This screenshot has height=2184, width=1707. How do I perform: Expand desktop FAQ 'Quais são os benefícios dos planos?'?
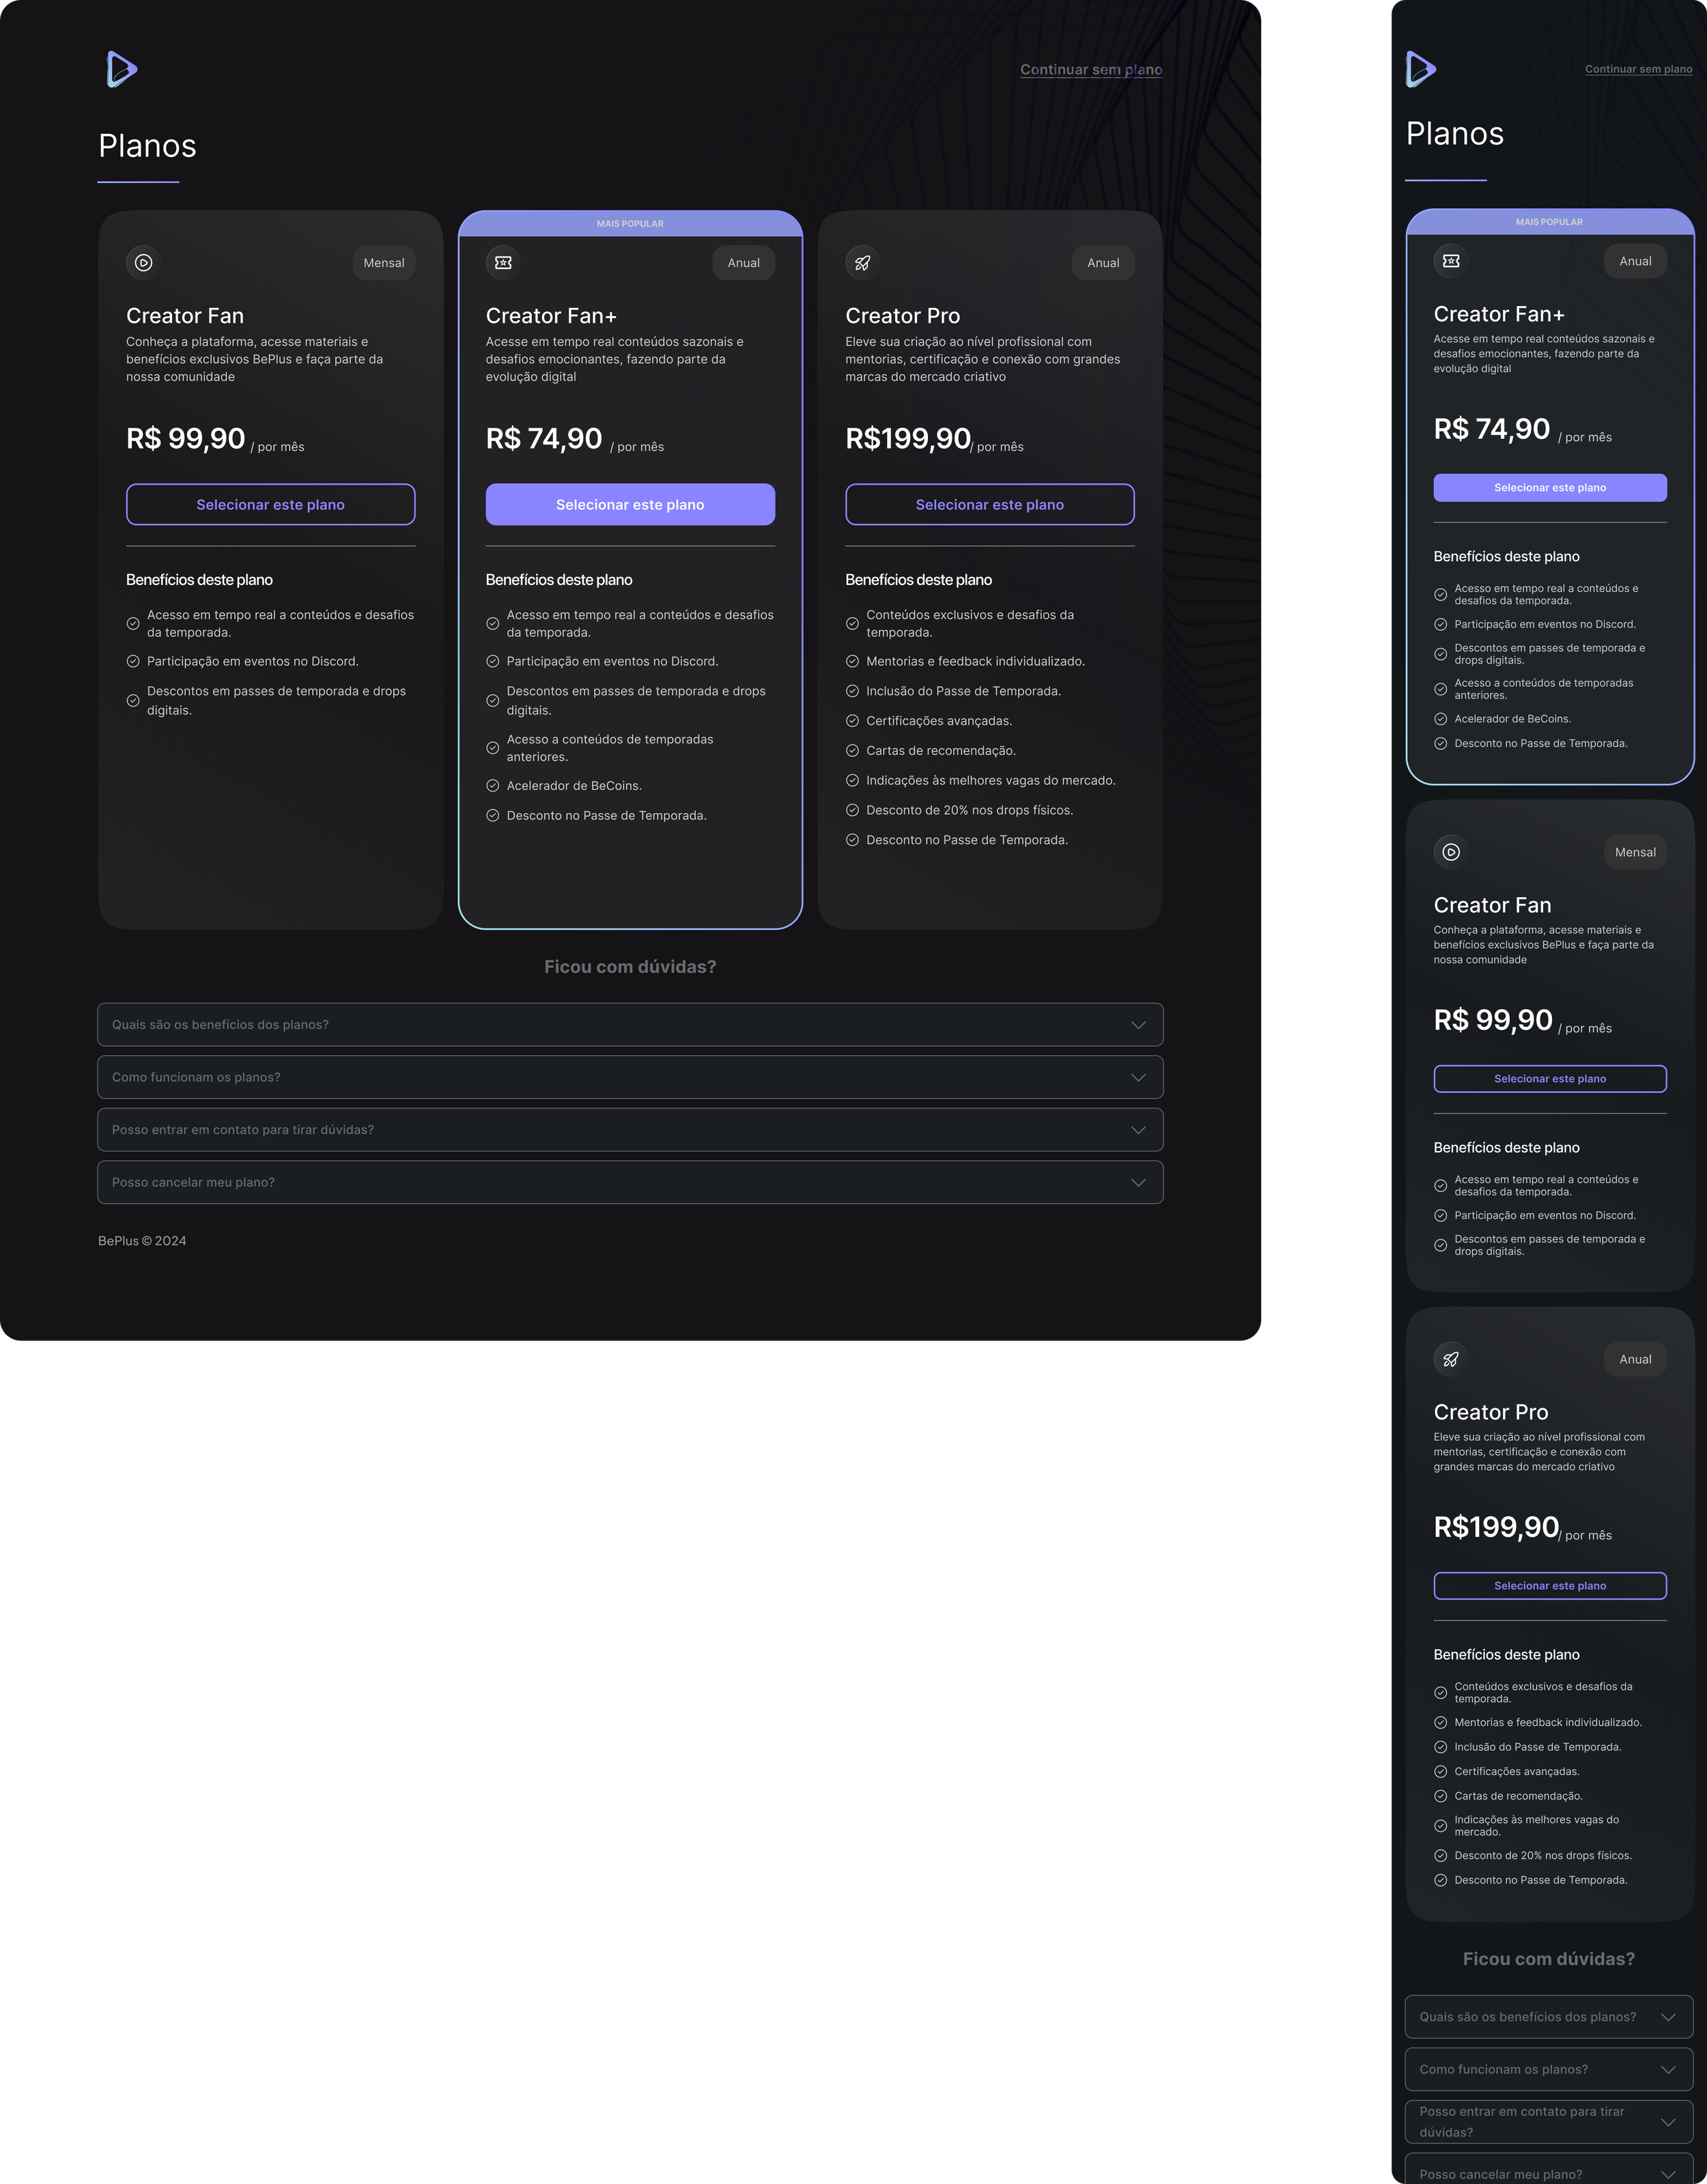coord(630,1025)
